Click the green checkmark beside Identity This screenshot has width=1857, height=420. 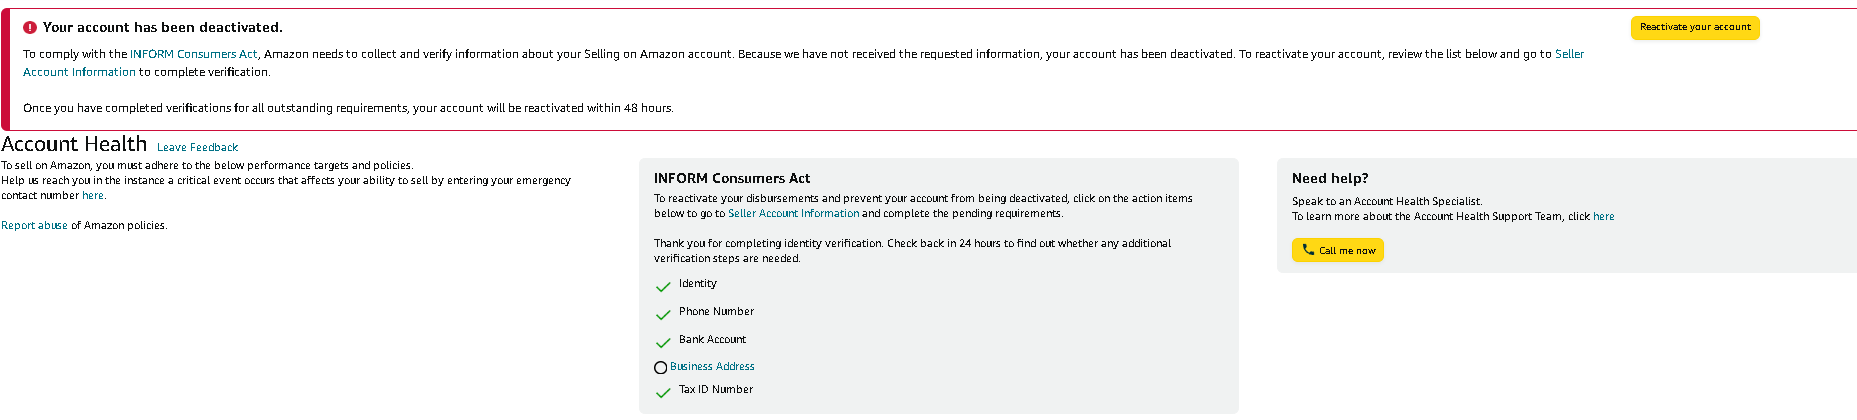pyautogui.click(x=663, y=287)
